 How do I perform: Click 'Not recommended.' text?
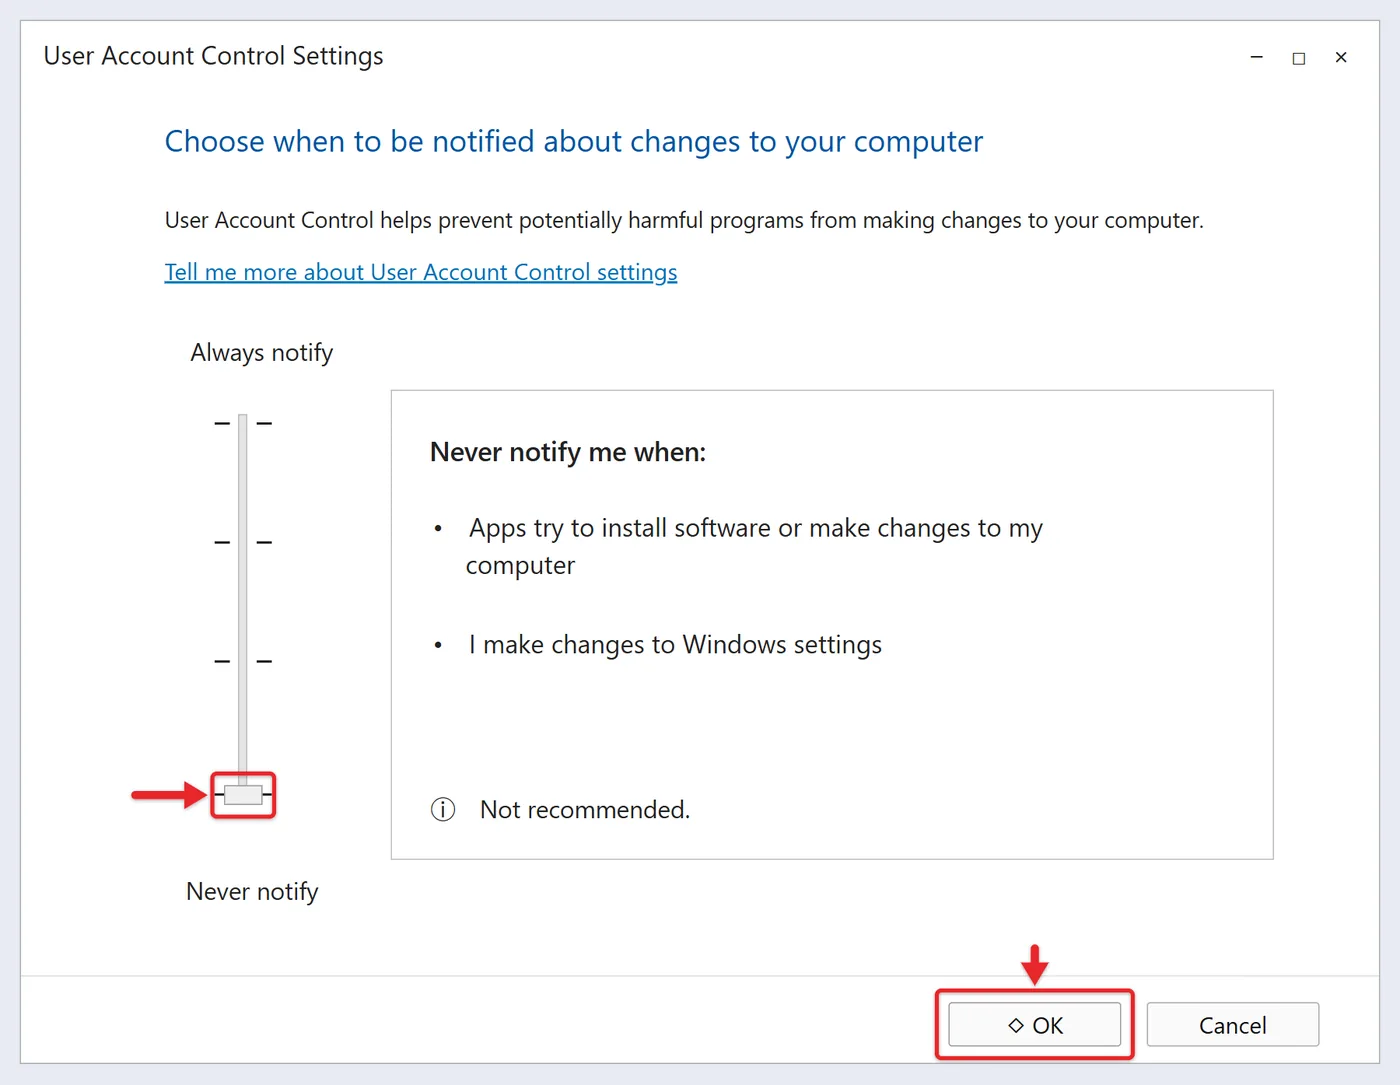pos(585,809)
